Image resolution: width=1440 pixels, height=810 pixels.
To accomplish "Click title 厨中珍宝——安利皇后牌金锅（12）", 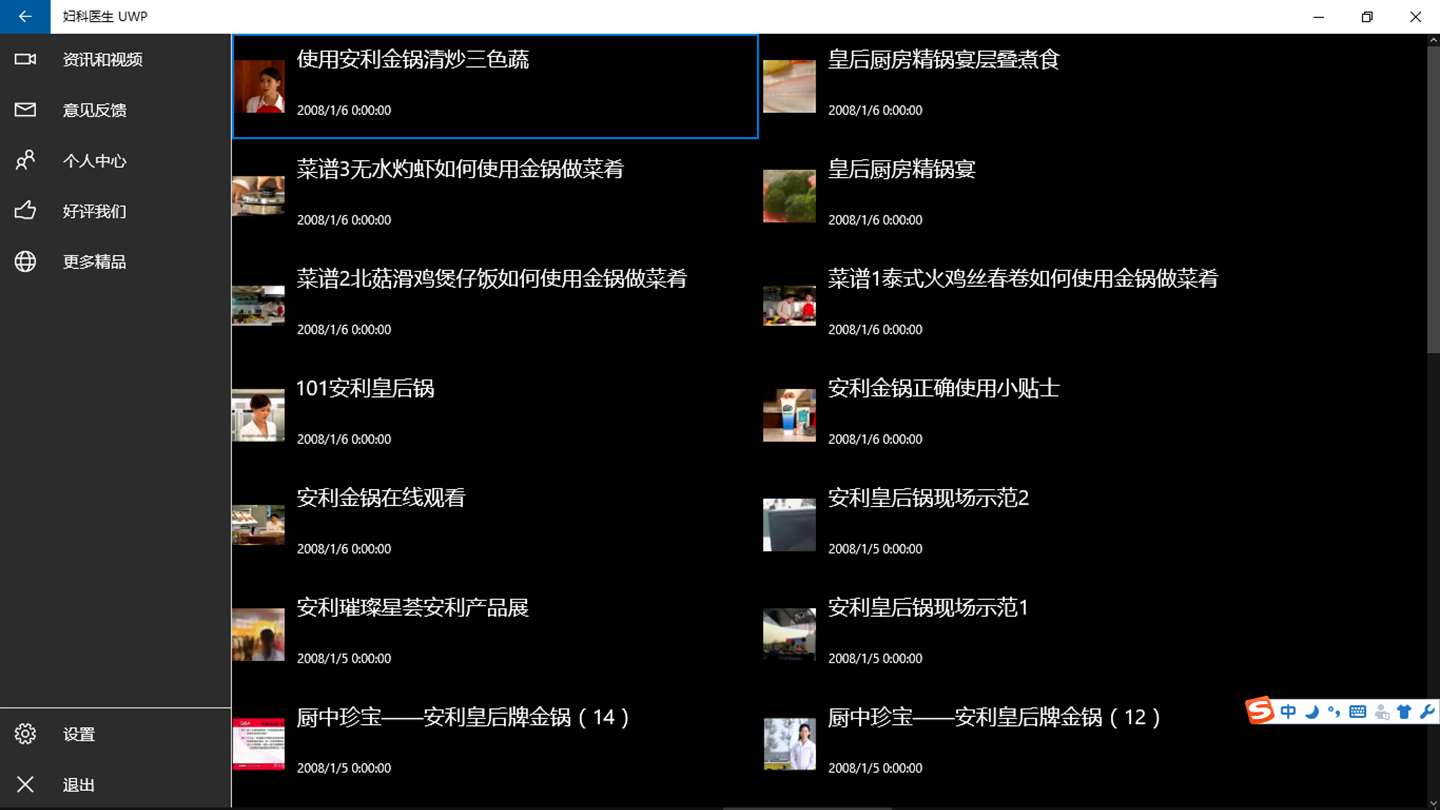I will [995, 717].
